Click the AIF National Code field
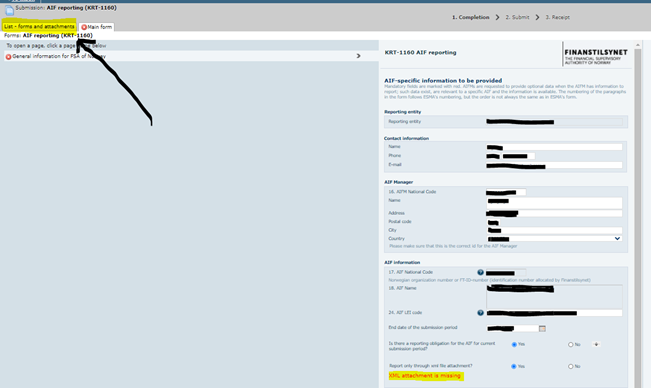The image size is (651, 388). click(x=506, y=273)
